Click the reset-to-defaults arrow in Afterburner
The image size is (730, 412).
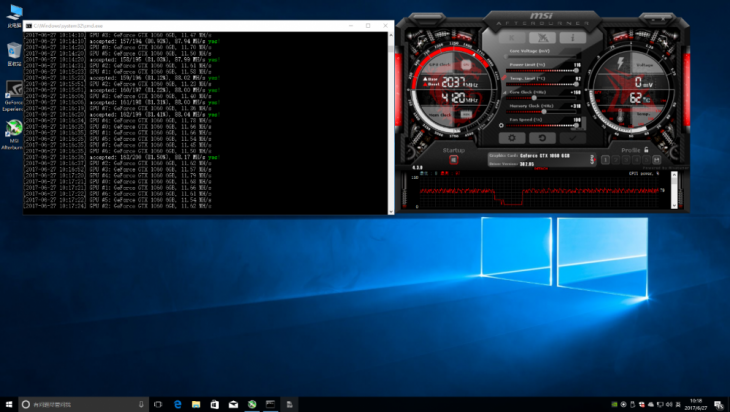click(542, 138)
